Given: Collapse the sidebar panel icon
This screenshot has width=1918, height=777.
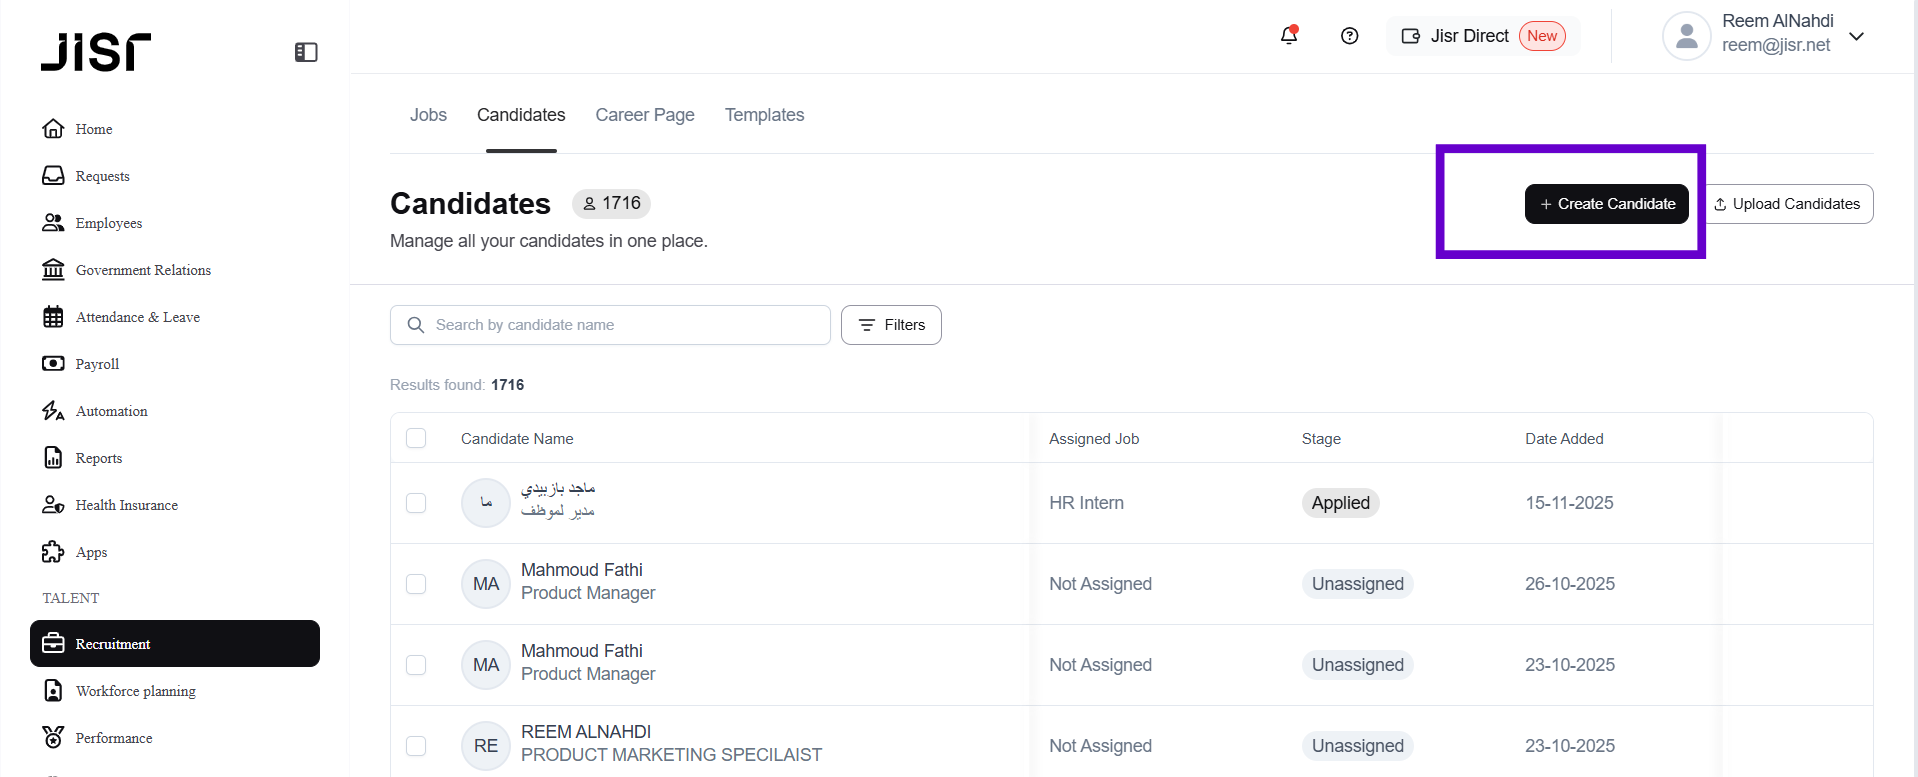Looking at the screenshot, I should point(306,52).
